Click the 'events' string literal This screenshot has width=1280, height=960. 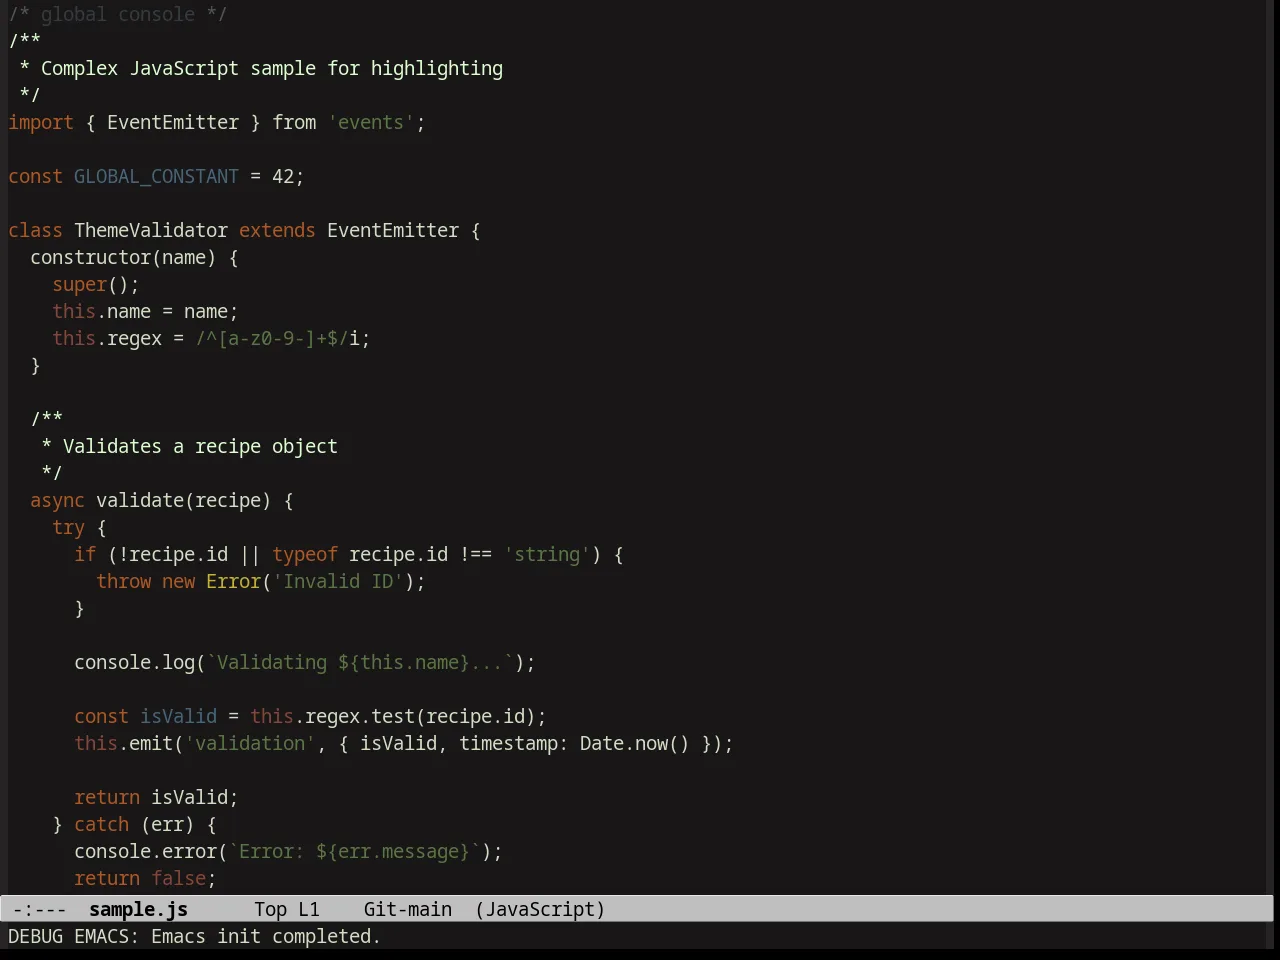coord(371,122)
